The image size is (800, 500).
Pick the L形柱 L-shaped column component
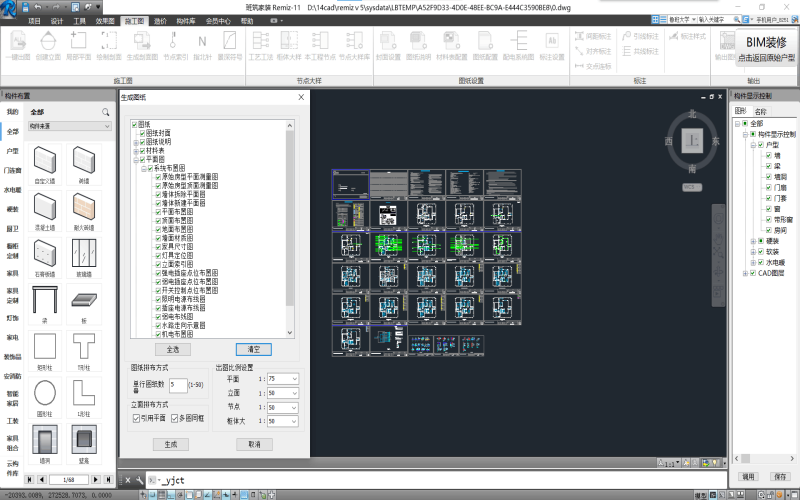84,397
